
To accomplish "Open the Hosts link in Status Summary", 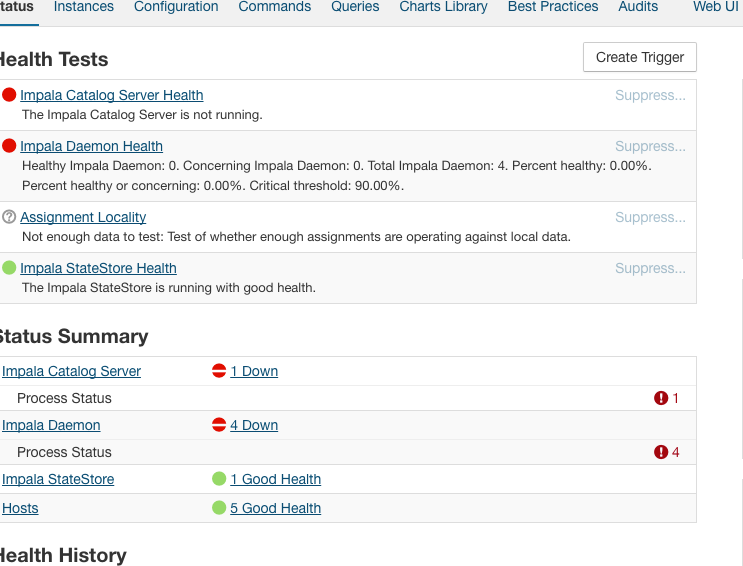I will 20,508.
